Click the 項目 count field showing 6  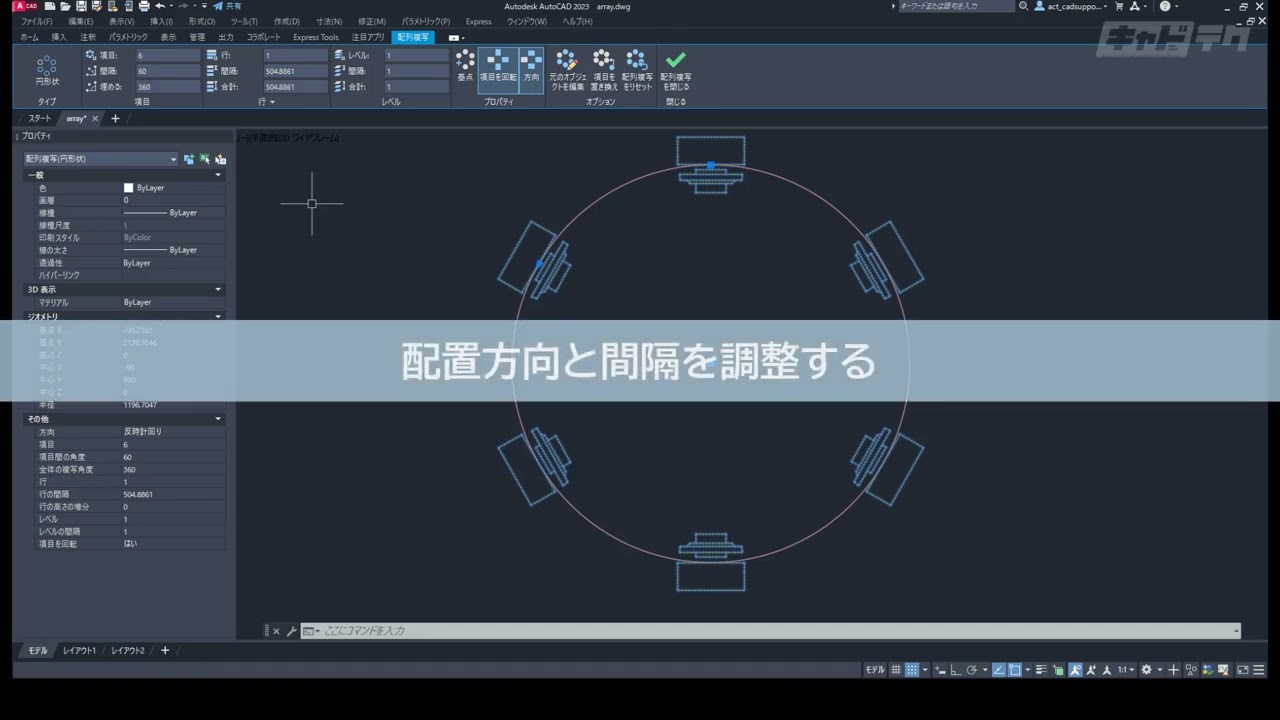(x=167, y=56)
